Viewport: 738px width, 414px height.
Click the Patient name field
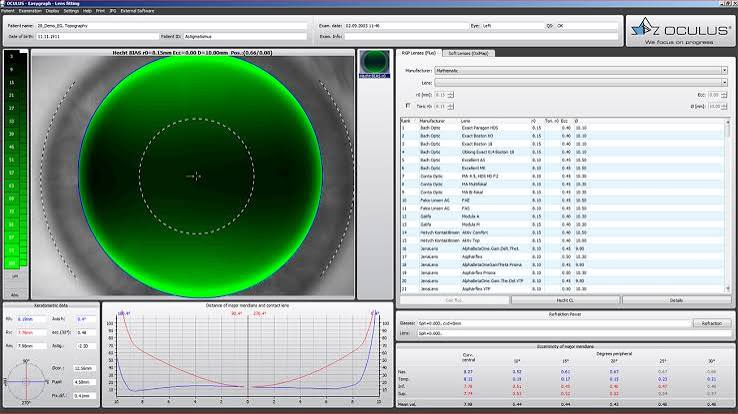tap(171, 26)
